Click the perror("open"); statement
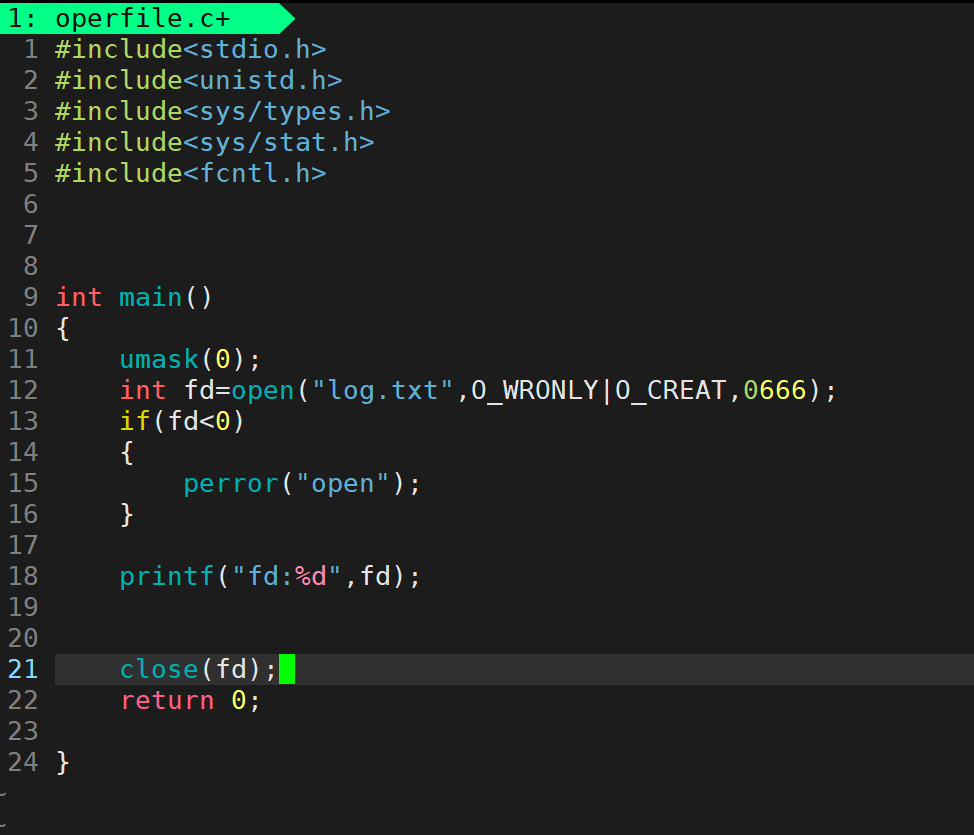Screen dimensions: 974x835 pos(302,484)
